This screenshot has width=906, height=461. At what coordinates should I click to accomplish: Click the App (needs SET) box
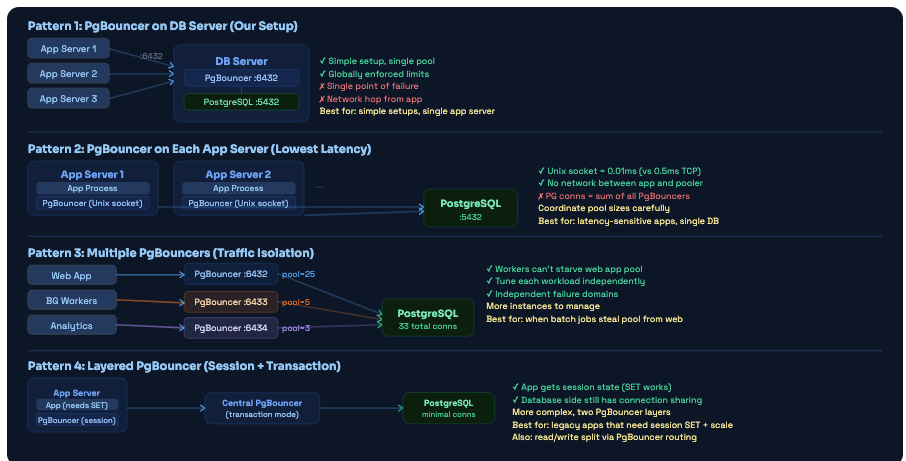(x=77, y=405)
